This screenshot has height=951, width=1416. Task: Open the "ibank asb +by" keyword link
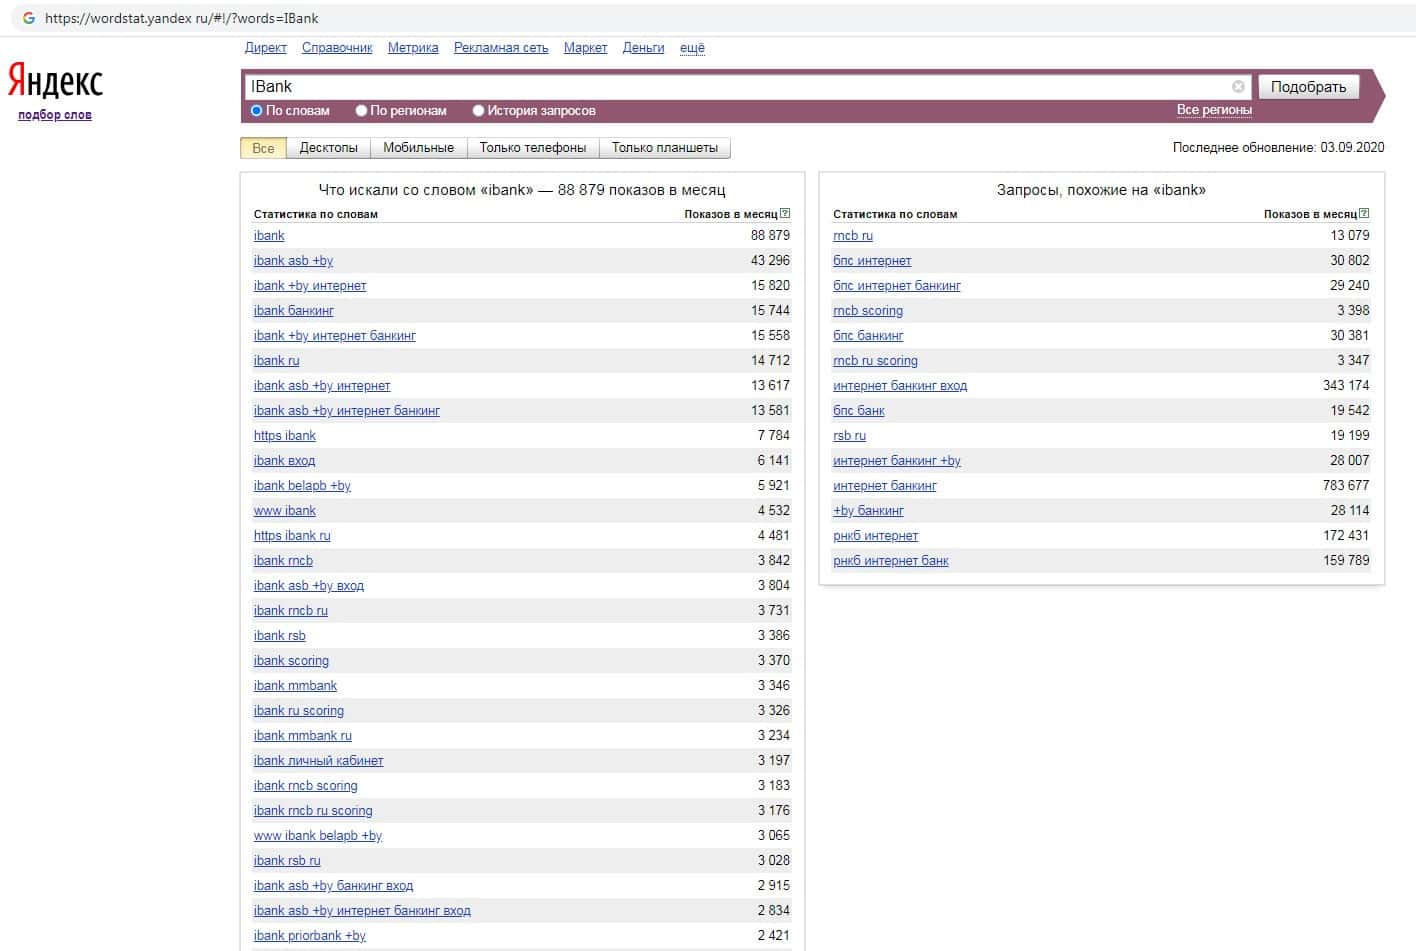(x=293, y=261)
